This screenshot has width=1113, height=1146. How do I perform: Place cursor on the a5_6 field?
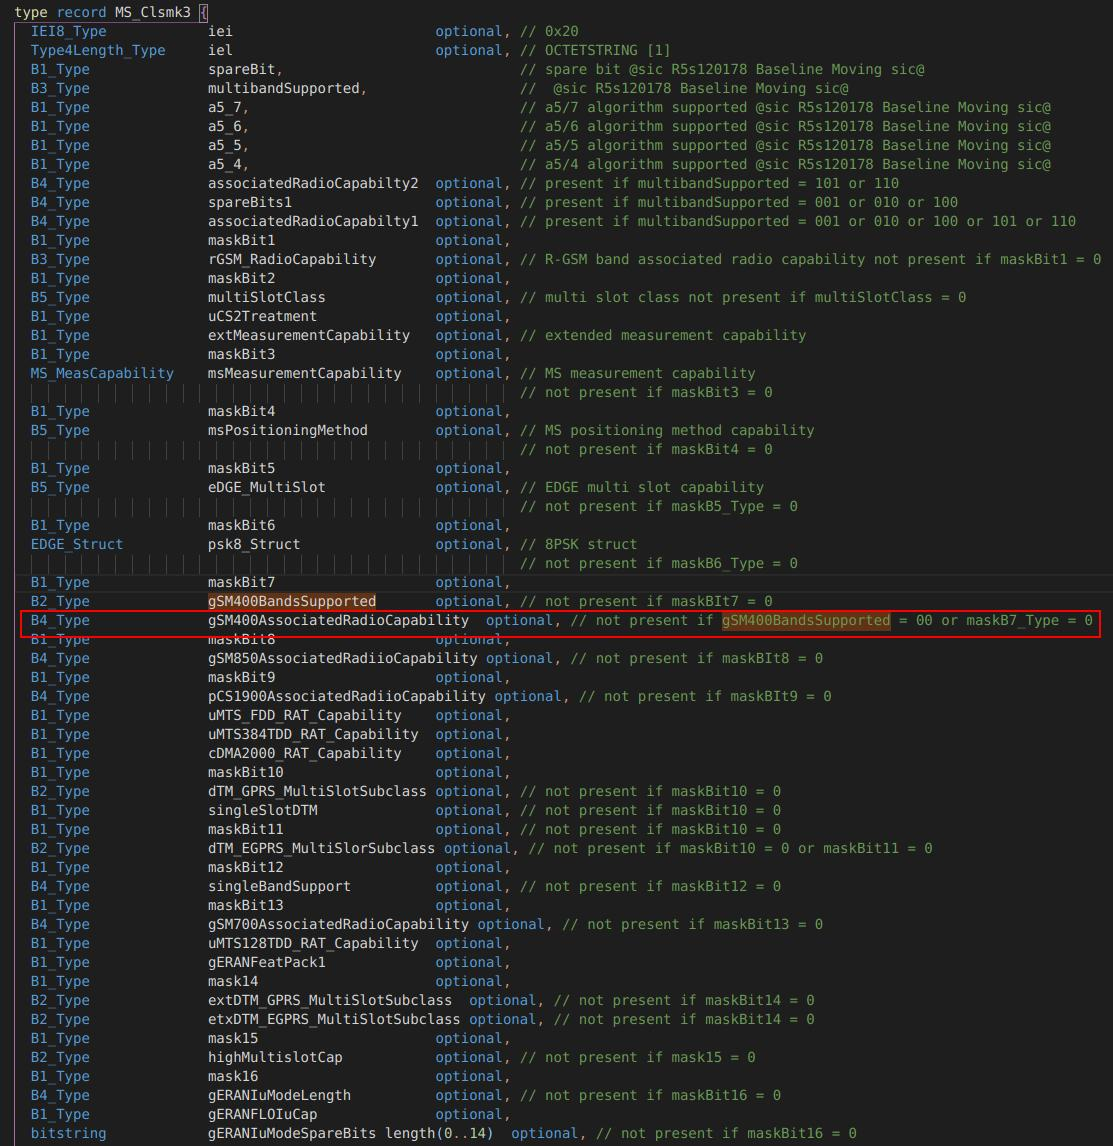point(224,126)
